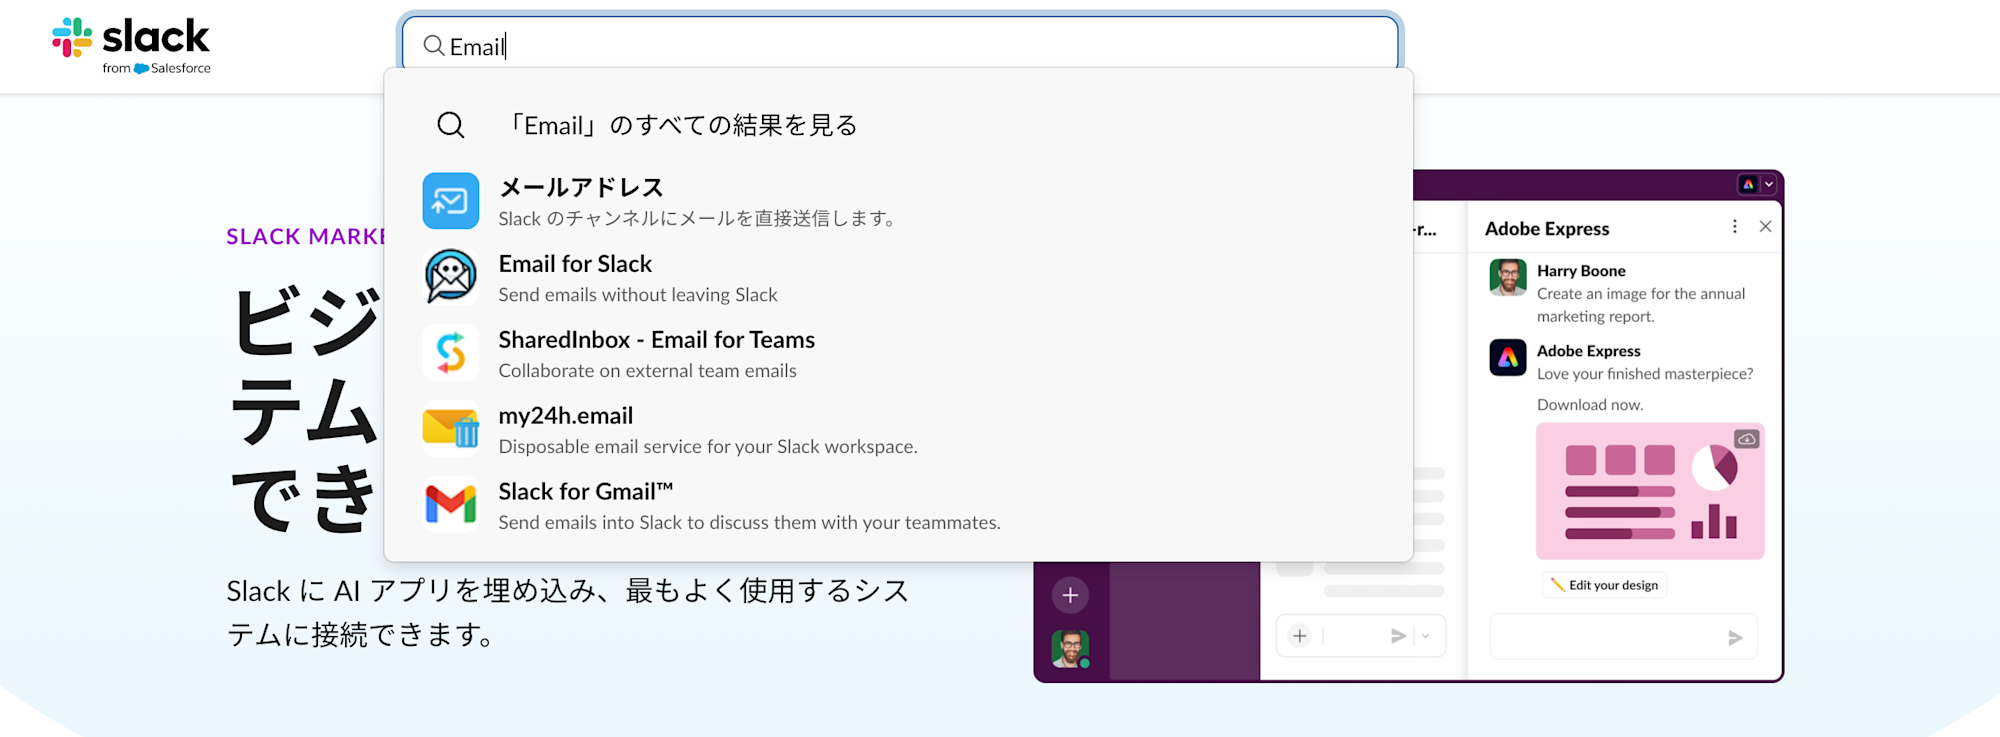
Task: Open the send options dropdown chevron
Action: (x=1426, y=636)
